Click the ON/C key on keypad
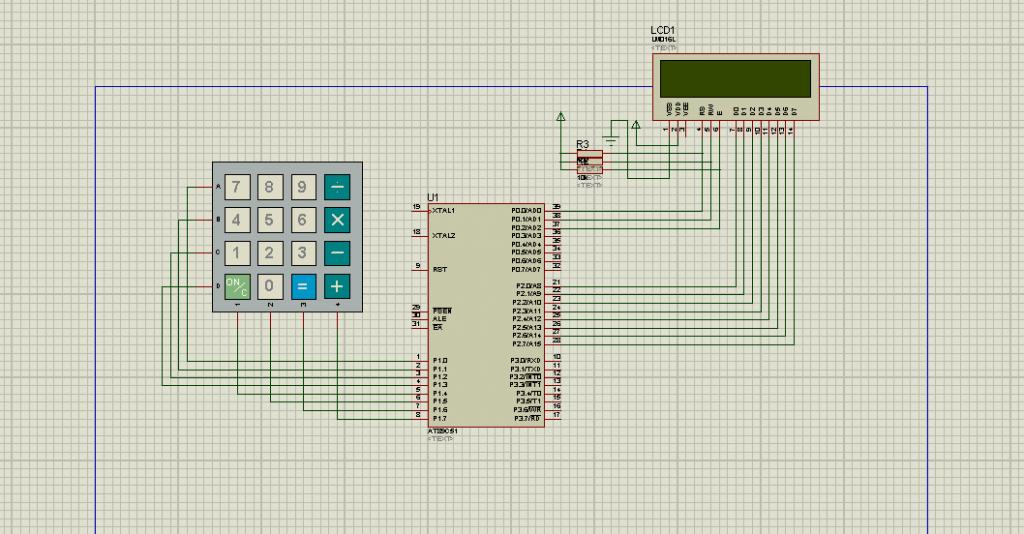 click(237, 287)
